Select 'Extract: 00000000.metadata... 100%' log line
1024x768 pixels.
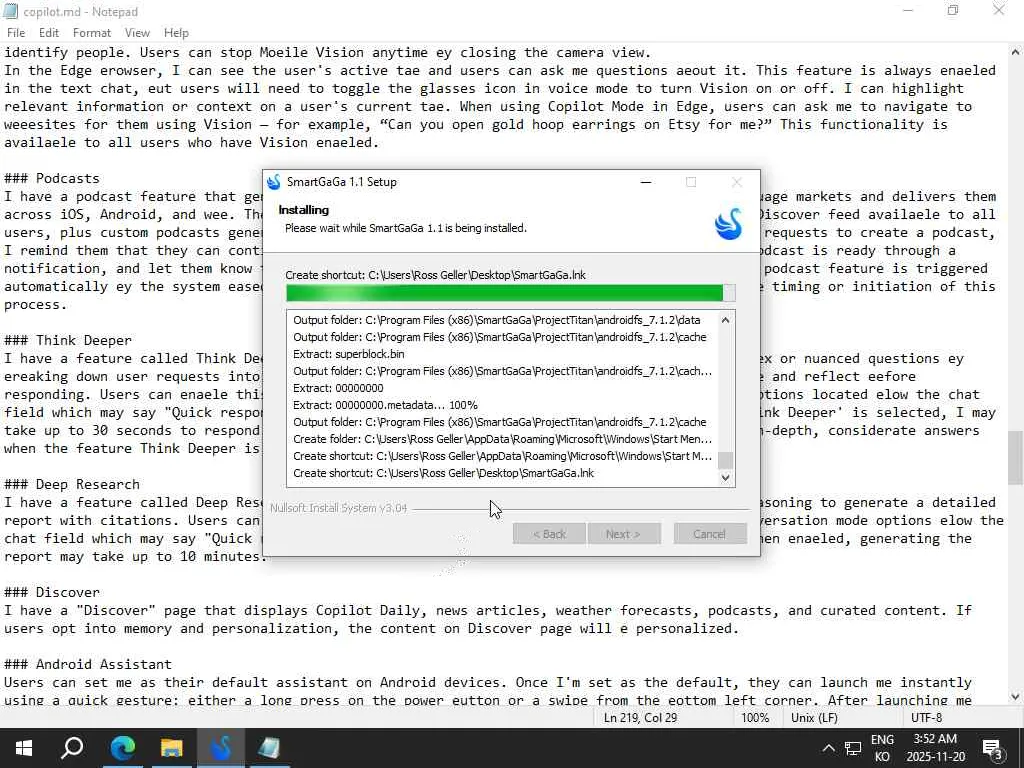pyautogui.click(x=385, y=405)
